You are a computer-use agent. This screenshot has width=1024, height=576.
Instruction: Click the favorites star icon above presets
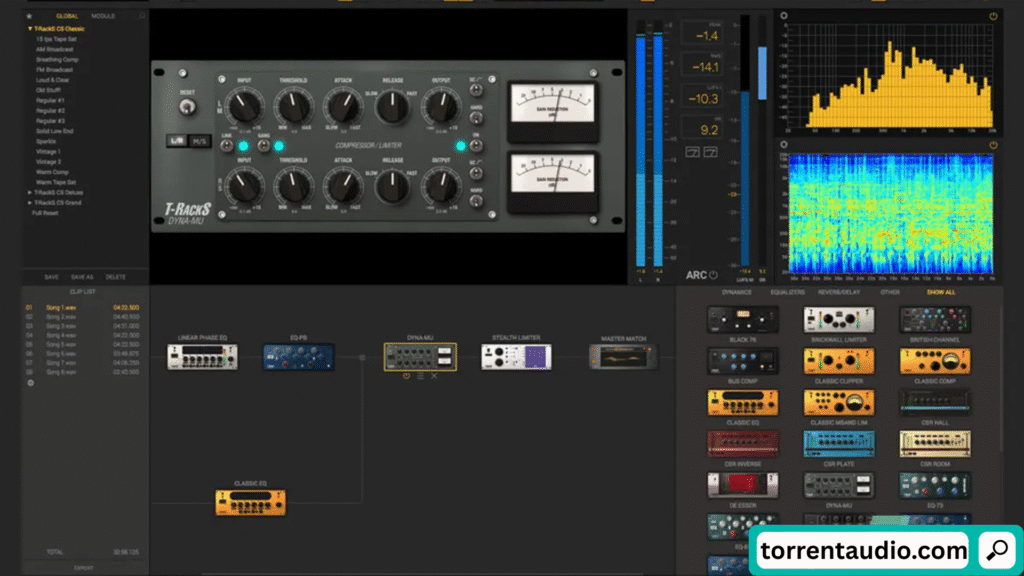[29, 16]
